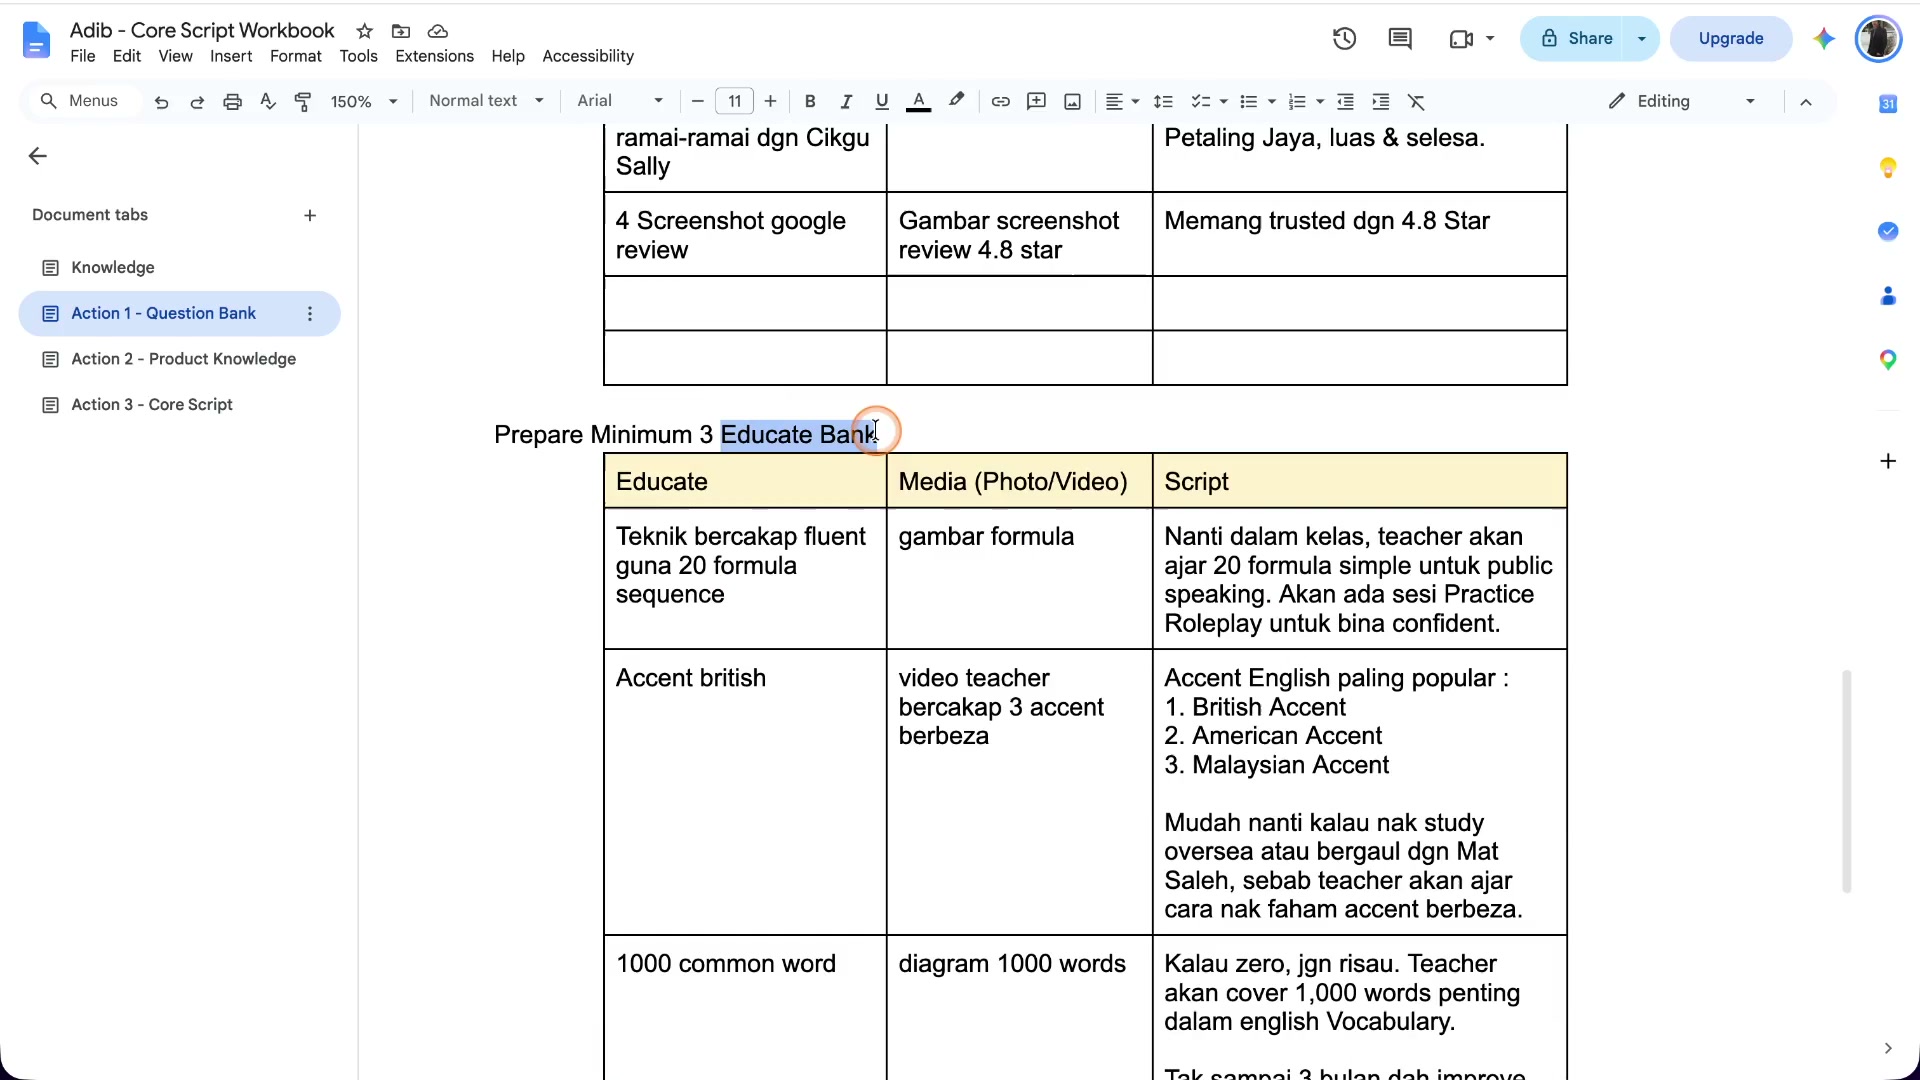
Task: Decrease indent of the paragraph
Action: 1345,102
